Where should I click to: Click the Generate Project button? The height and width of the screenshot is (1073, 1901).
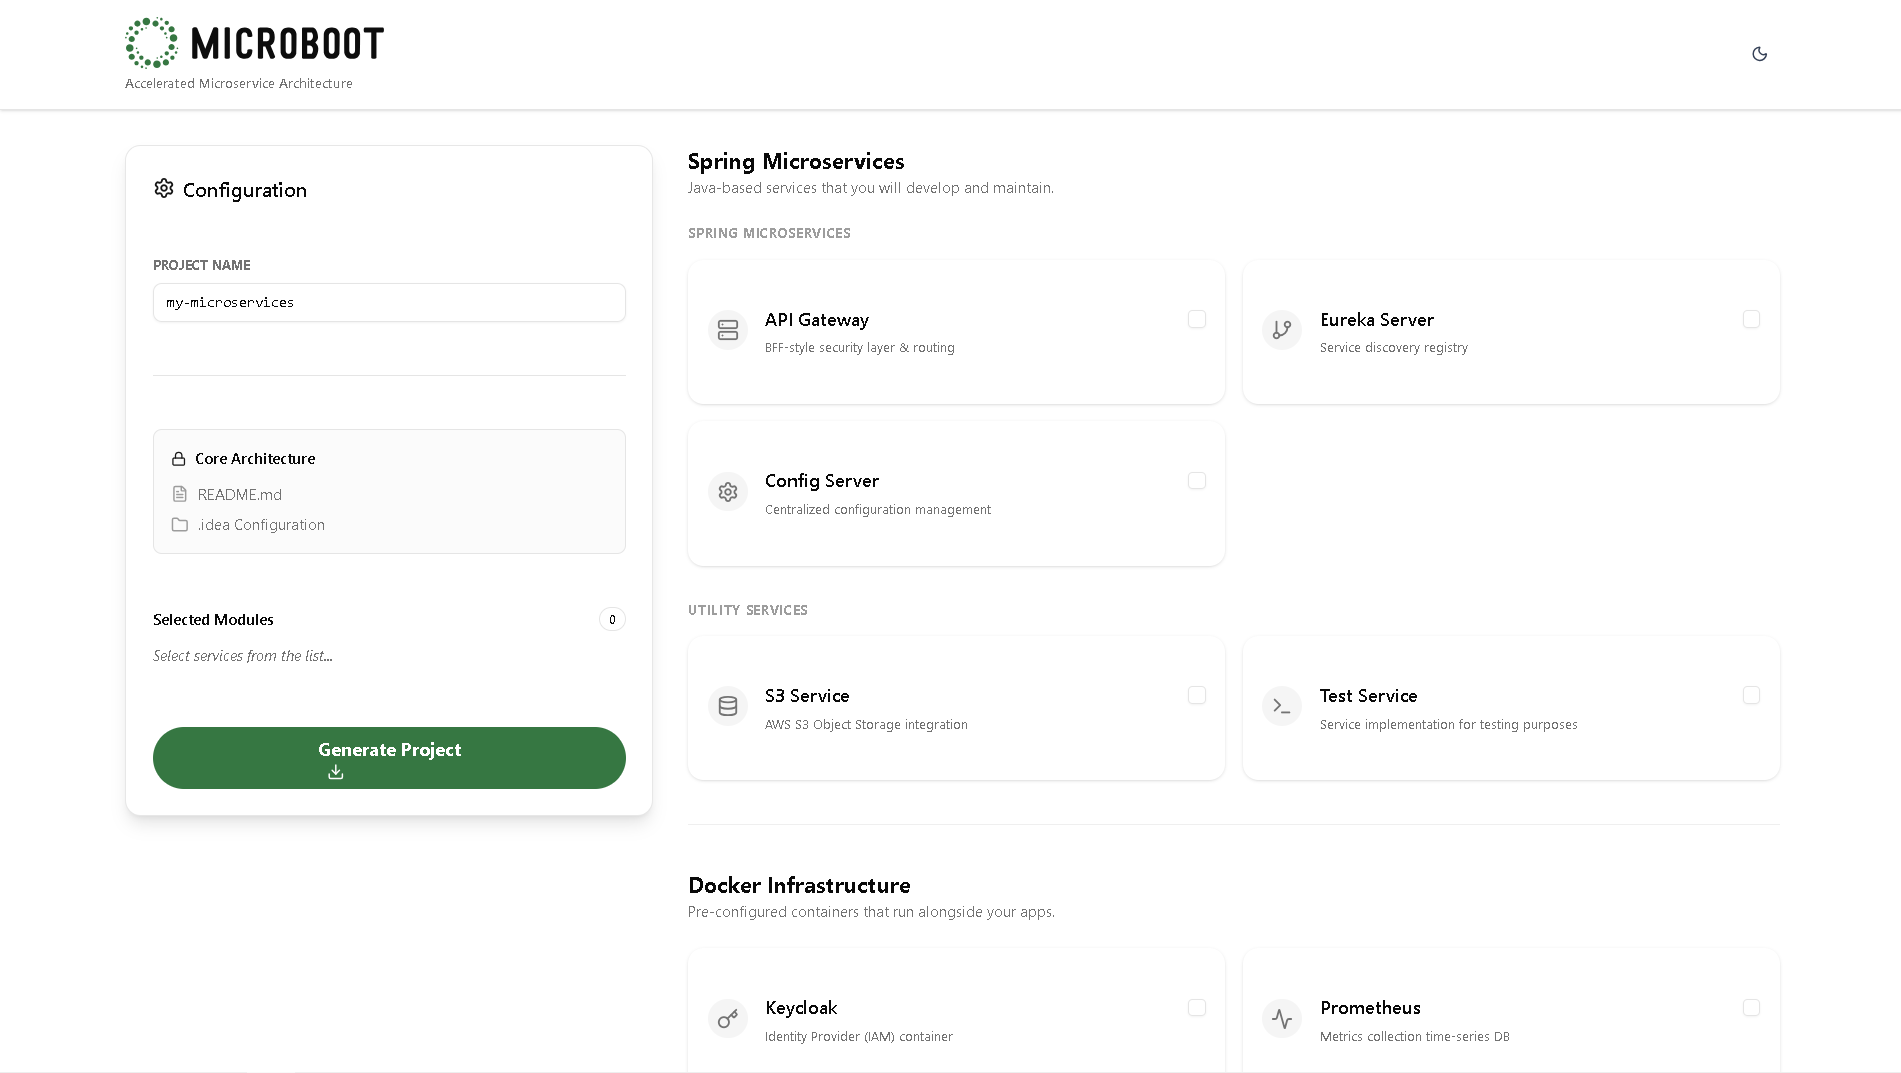389,758
